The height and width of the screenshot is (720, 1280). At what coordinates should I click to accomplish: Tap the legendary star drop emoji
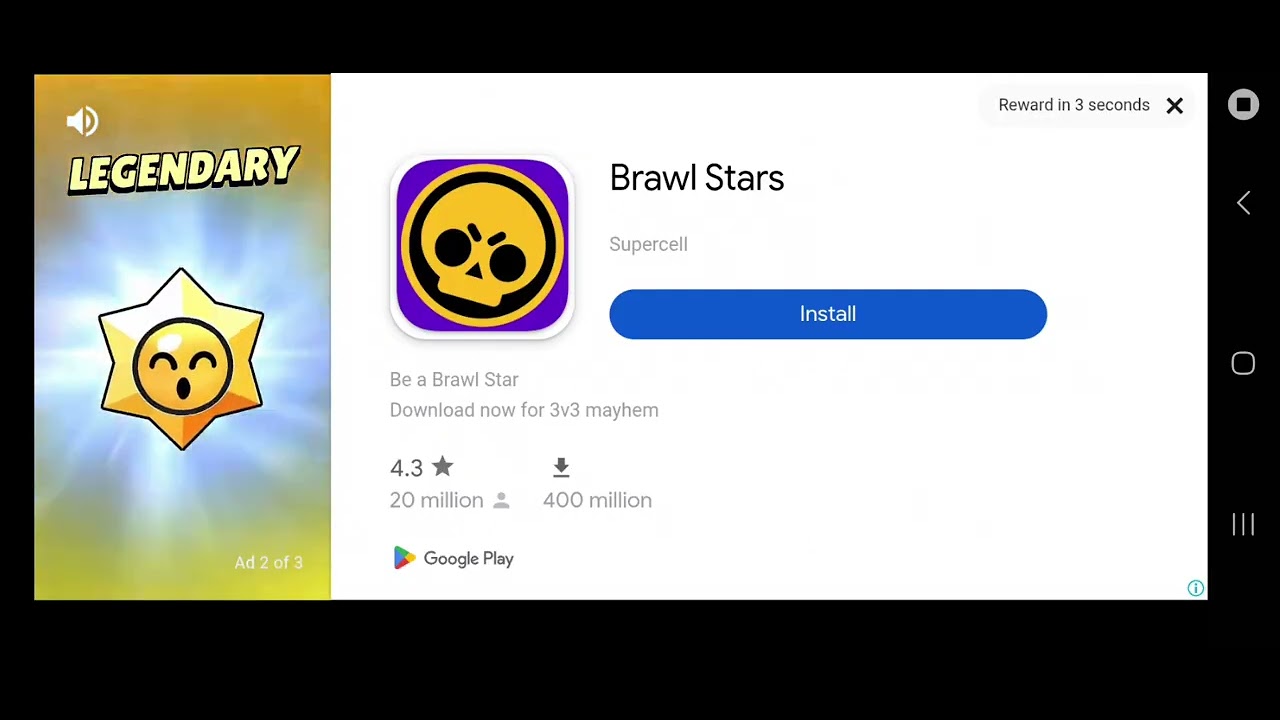pos(181,359)
